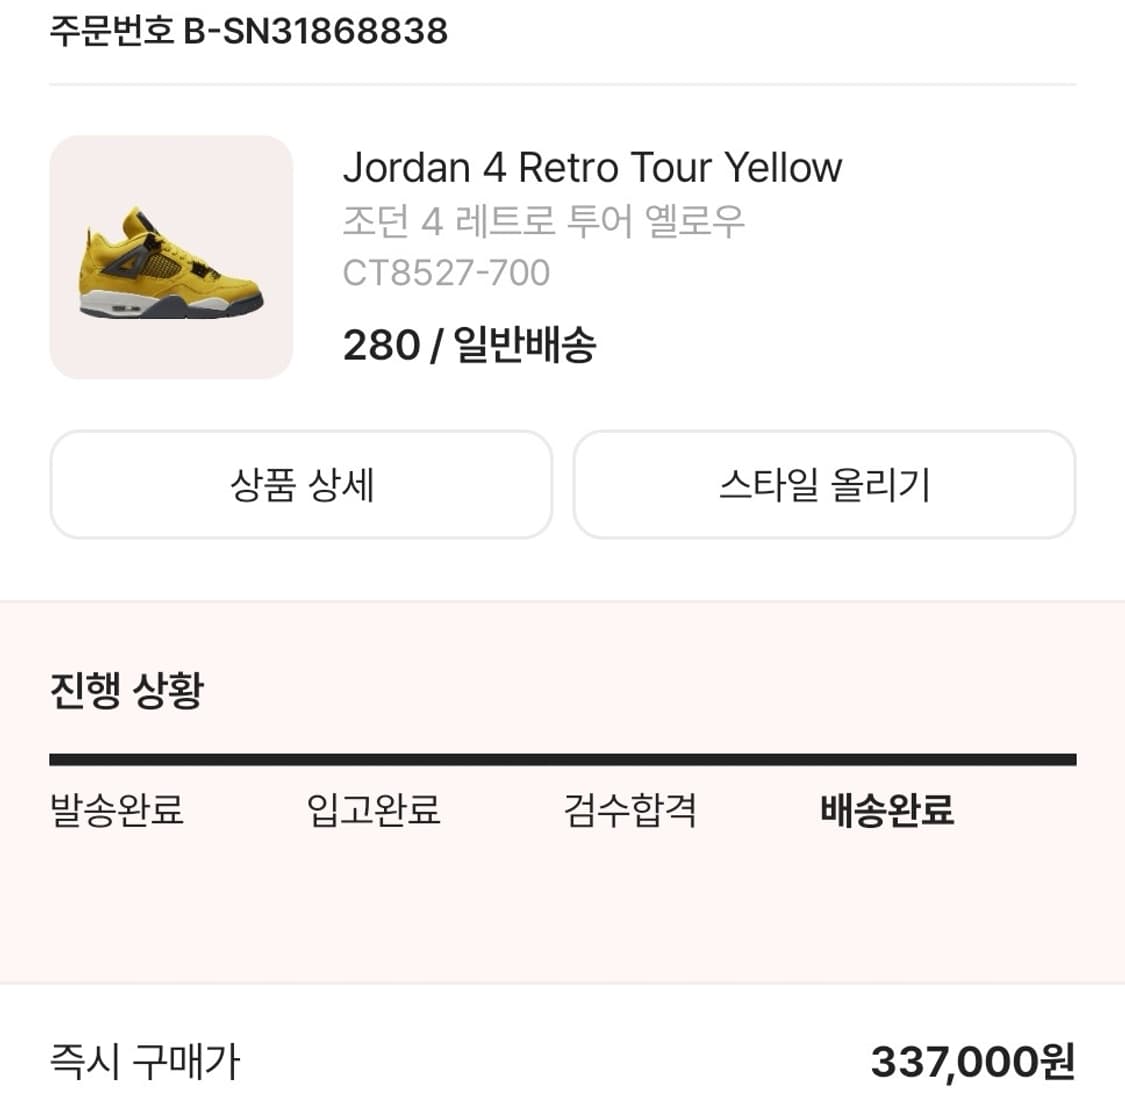Choose the 검수합격 progress step

point(630,810)
